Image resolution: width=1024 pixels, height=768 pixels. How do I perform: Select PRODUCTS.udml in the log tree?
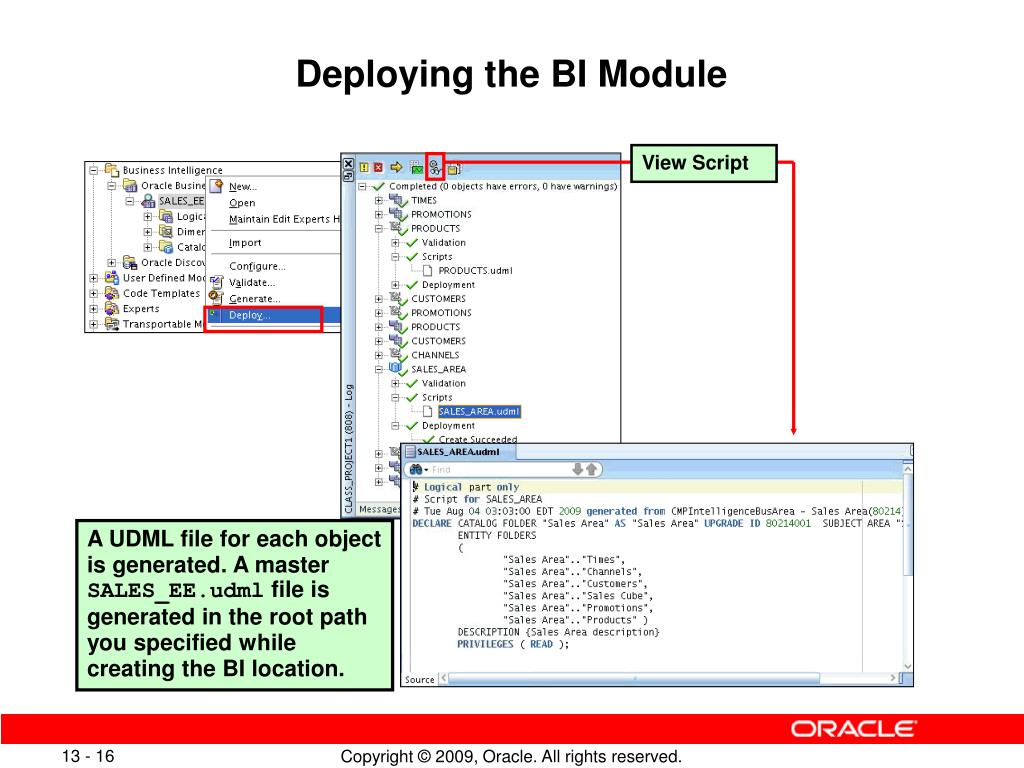[475, 270]
